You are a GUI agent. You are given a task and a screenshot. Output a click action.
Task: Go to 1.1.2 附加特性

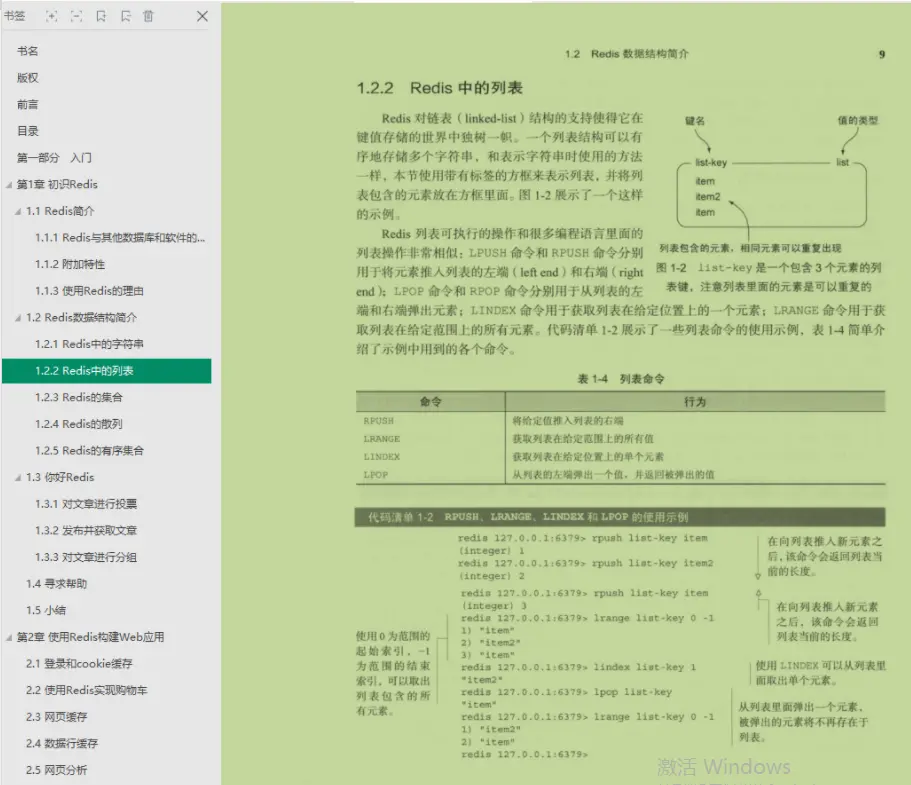coord(70,264)
